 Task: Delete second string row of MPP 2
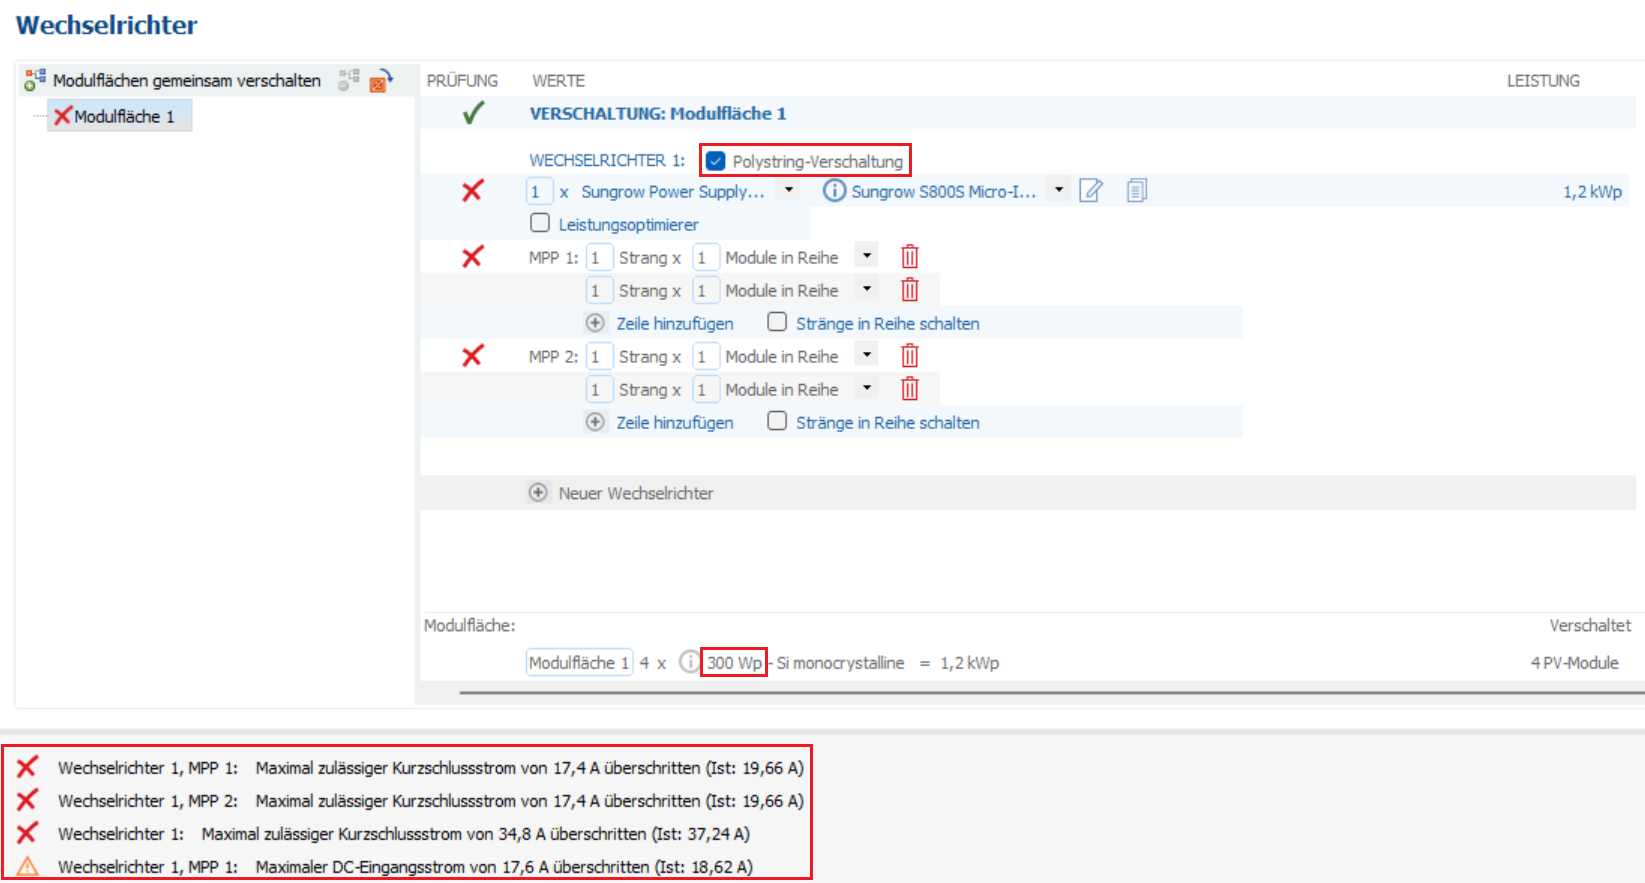909,389
